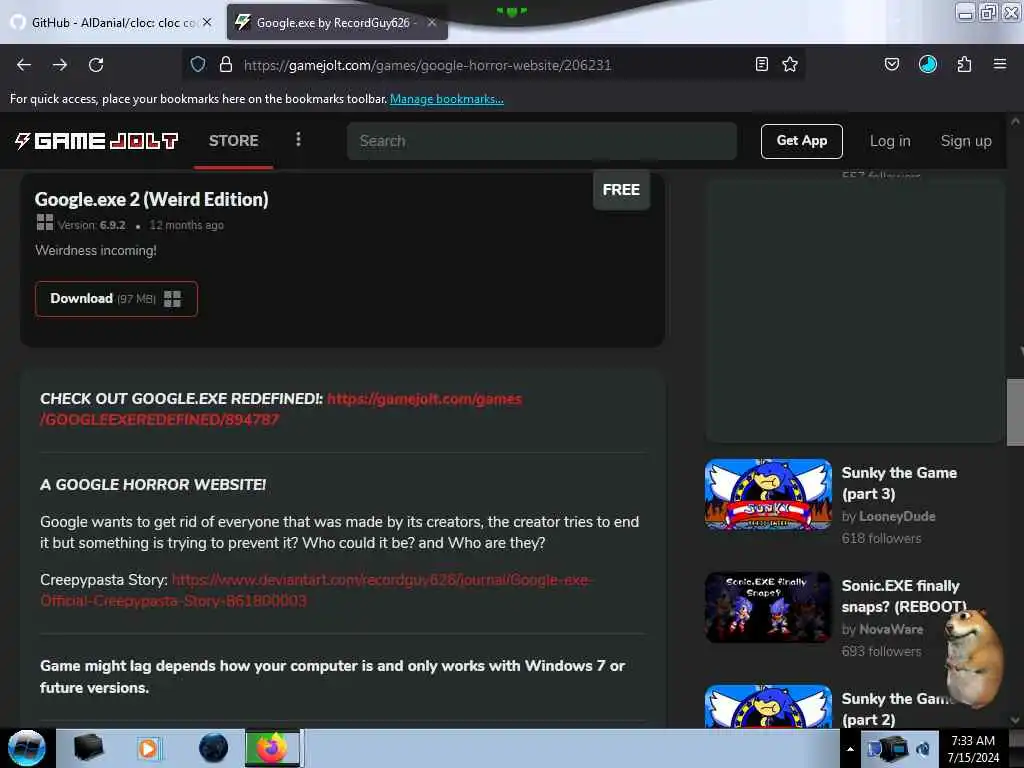Go forward to the next page
The image size is (1024, 768).
pos(59,65)
